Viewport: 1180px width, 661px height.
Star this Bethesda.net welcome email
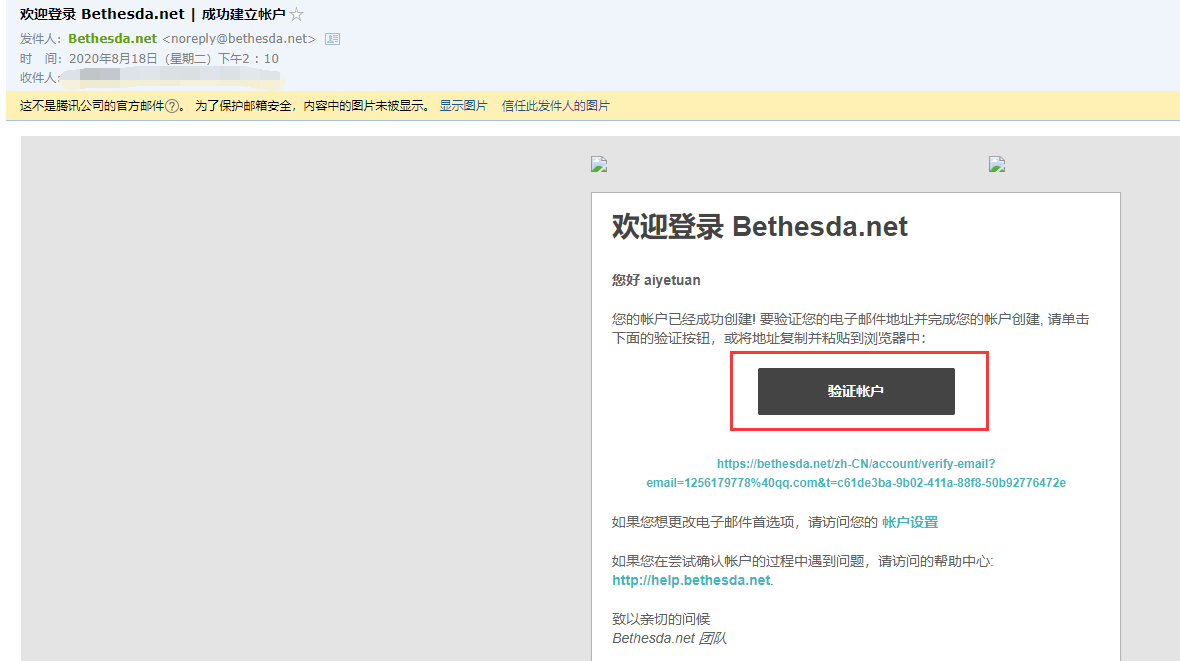(297, 14)
